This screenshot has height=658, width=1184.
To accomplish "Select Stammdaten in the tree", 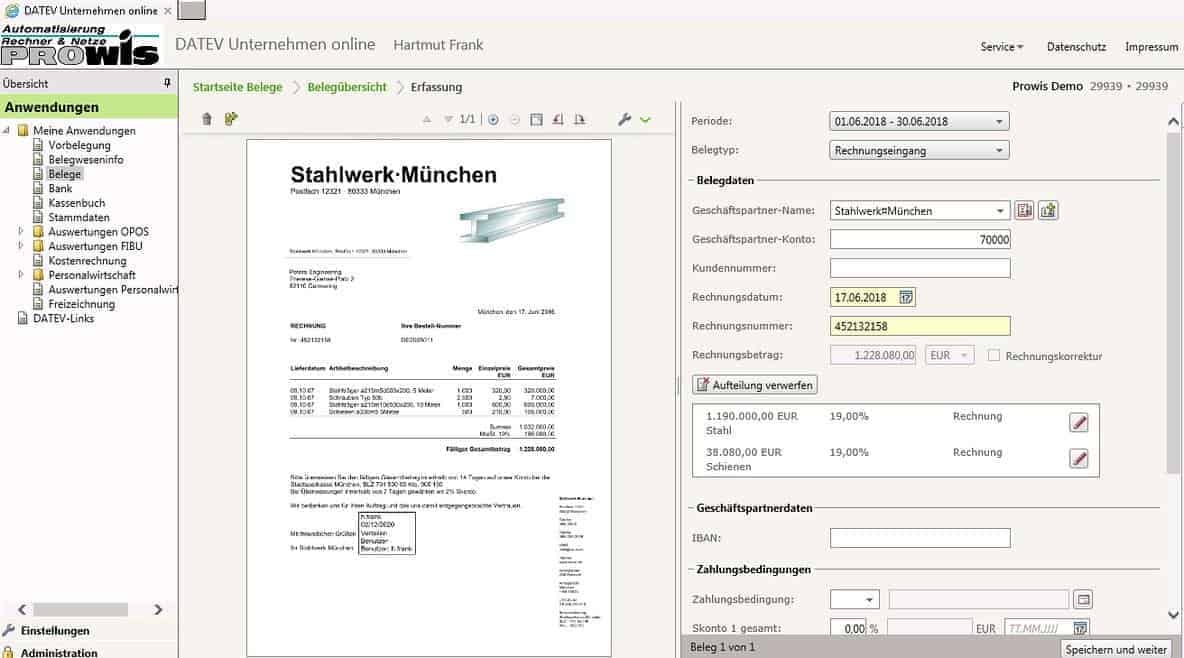I will tap(79, 218).
